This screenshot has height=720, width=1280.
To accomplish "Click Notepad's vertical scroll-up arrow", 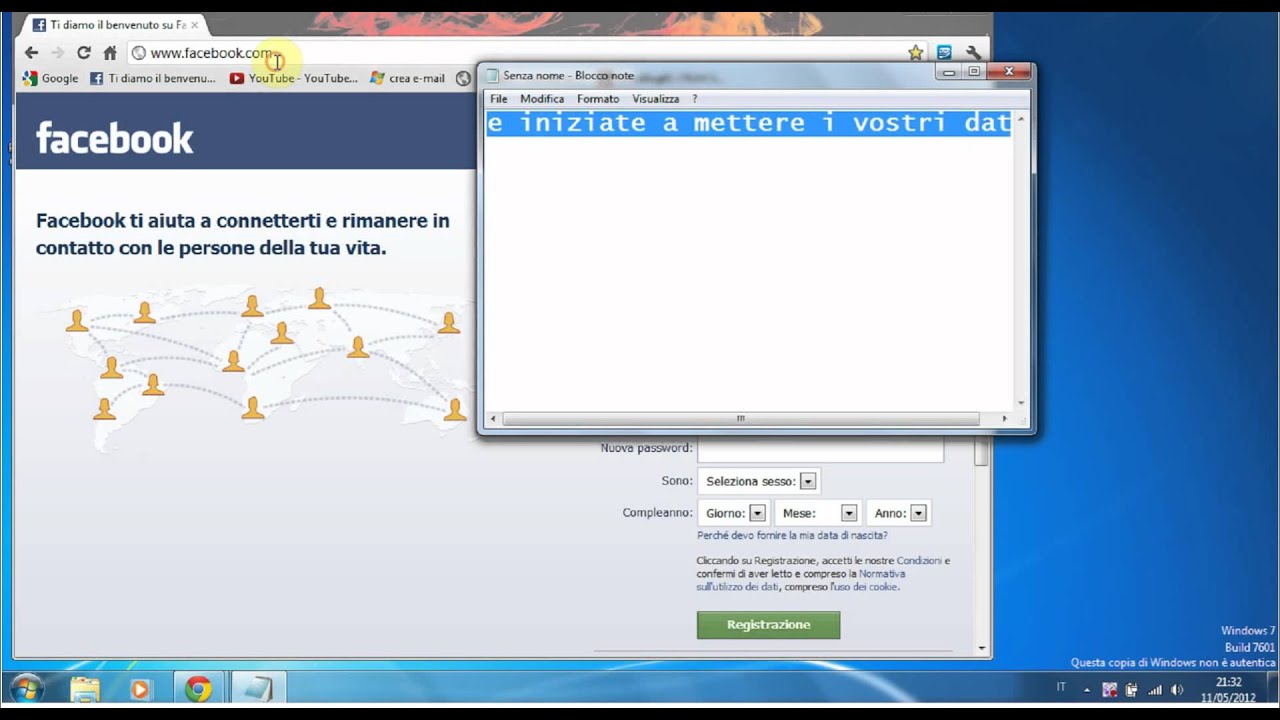I will coord(1021,118).
